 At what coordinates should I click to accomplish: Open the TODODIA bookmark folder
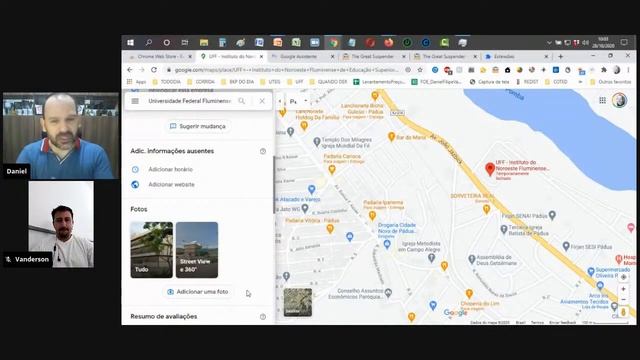(x=166, y=82)
